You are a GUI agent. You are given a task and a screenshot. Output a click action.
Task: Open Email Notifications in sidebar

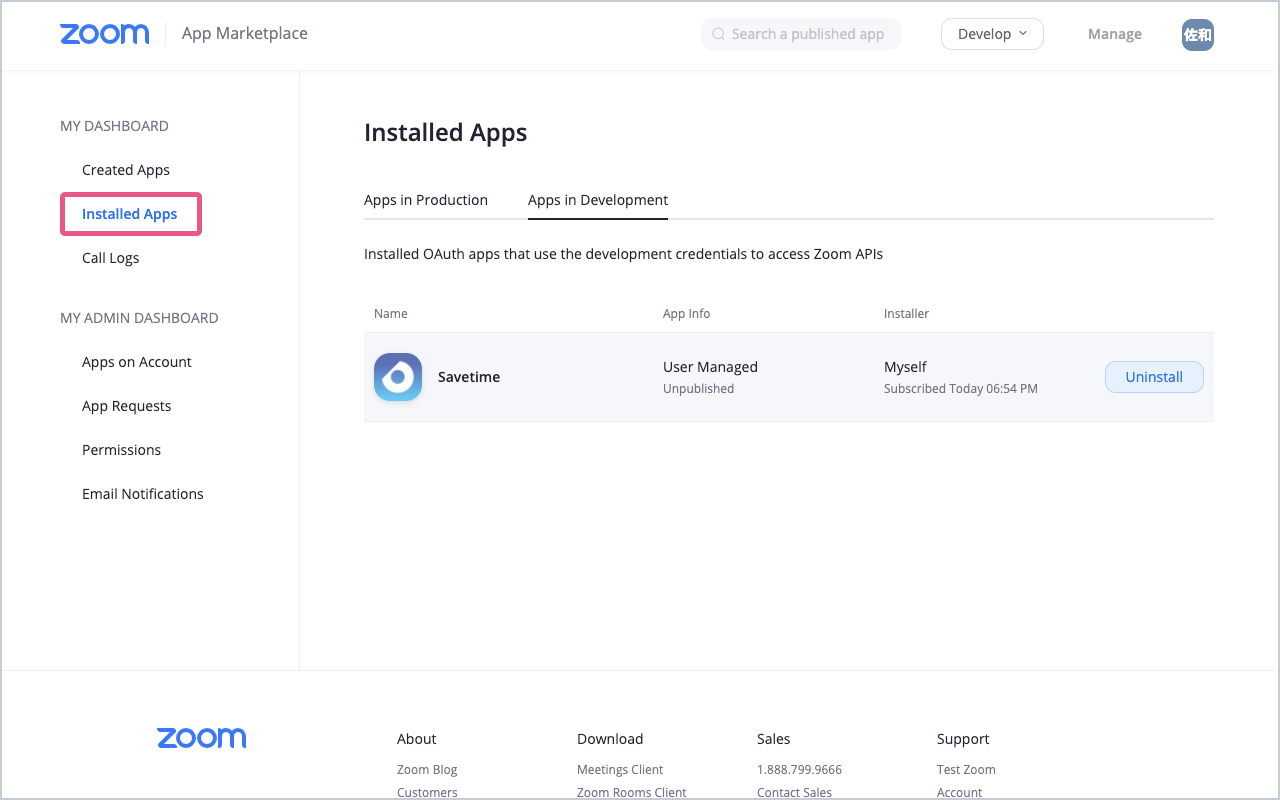(x=143, y=494)
